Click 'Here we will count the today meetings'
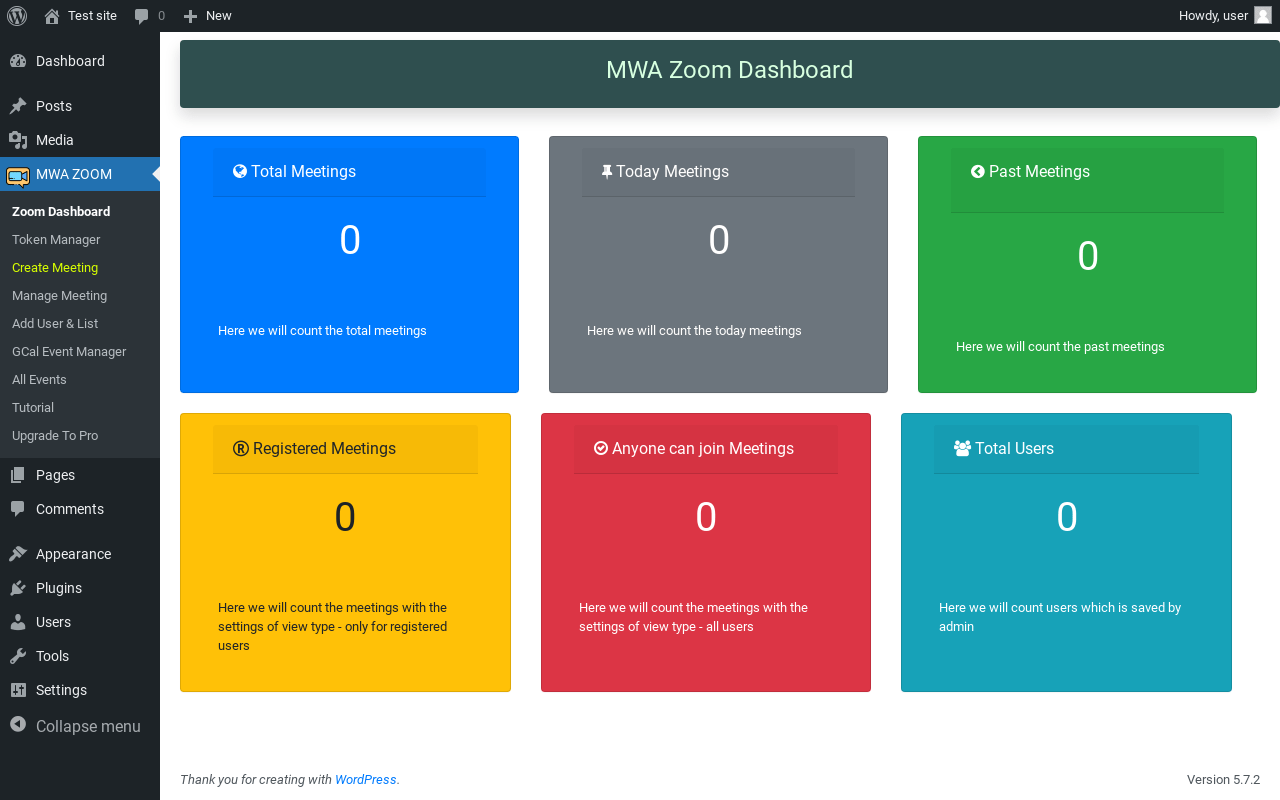 (694, 331)
